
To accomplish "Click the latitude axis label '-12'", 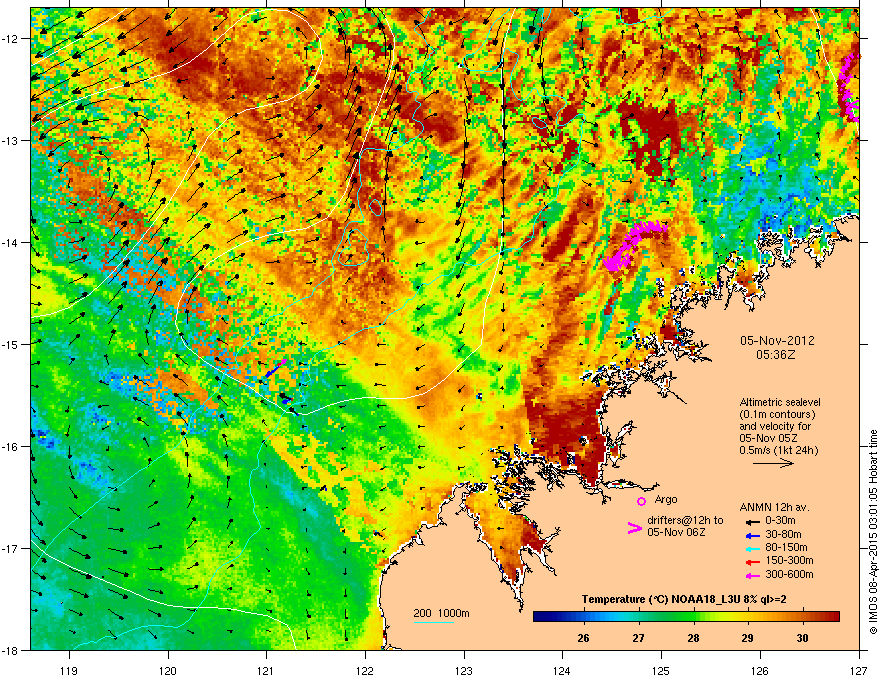I will coord(10,39).
